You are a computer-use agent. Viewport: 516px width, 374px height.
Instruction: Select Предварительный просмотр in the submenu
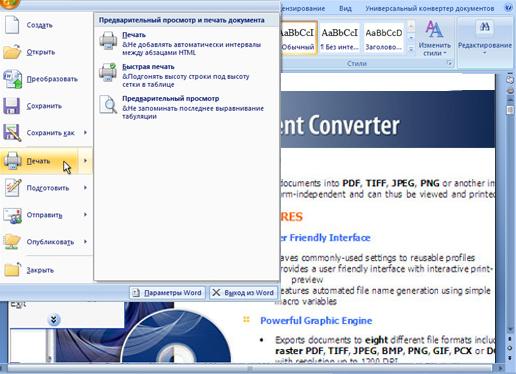187,107
